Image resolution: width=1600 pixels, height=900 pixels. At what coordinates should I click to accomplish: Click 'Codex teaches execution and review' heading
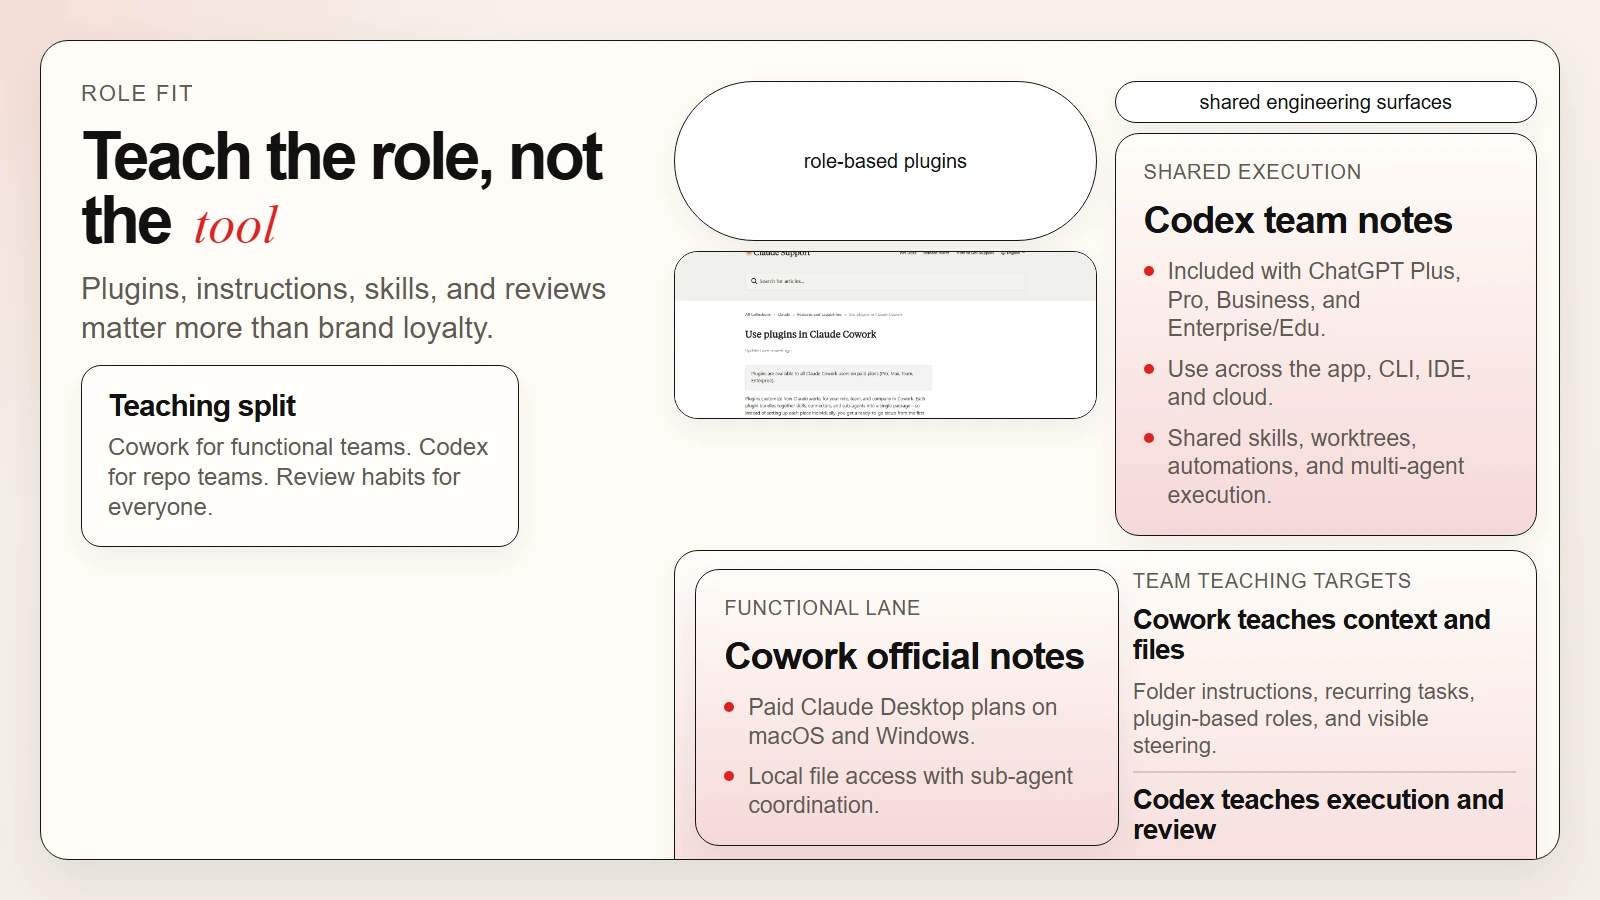pyautogui.click(x=1318, y=815)
